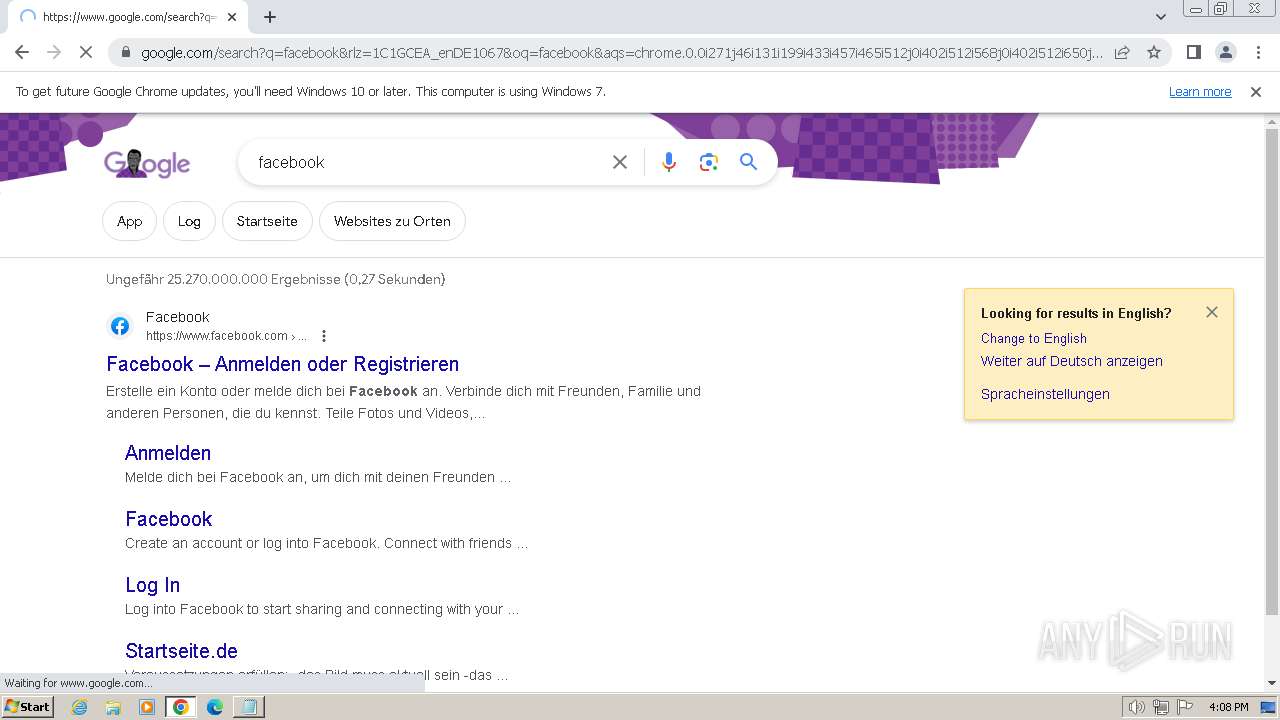Viewport: 1280px width, 720px height.
Task: Dismiss the Chrome update notification bar
Action: tap(1256, 92)
